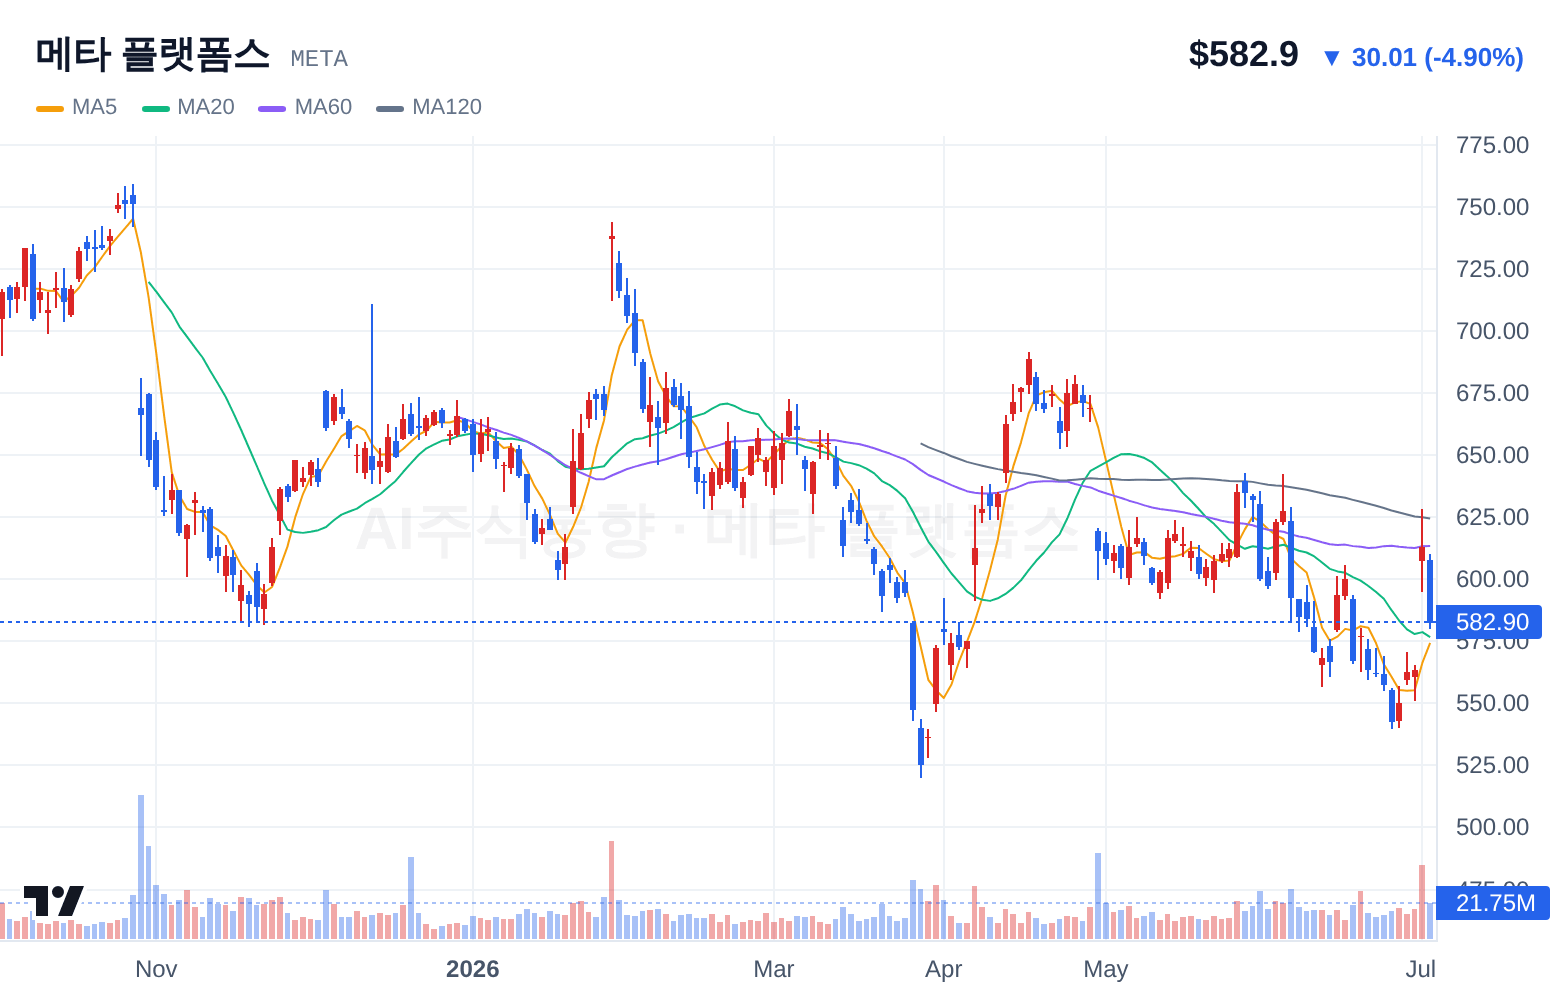Click the orange MA5 legend swatch
The image size is (1560, 996).
(x=50, y=108)
